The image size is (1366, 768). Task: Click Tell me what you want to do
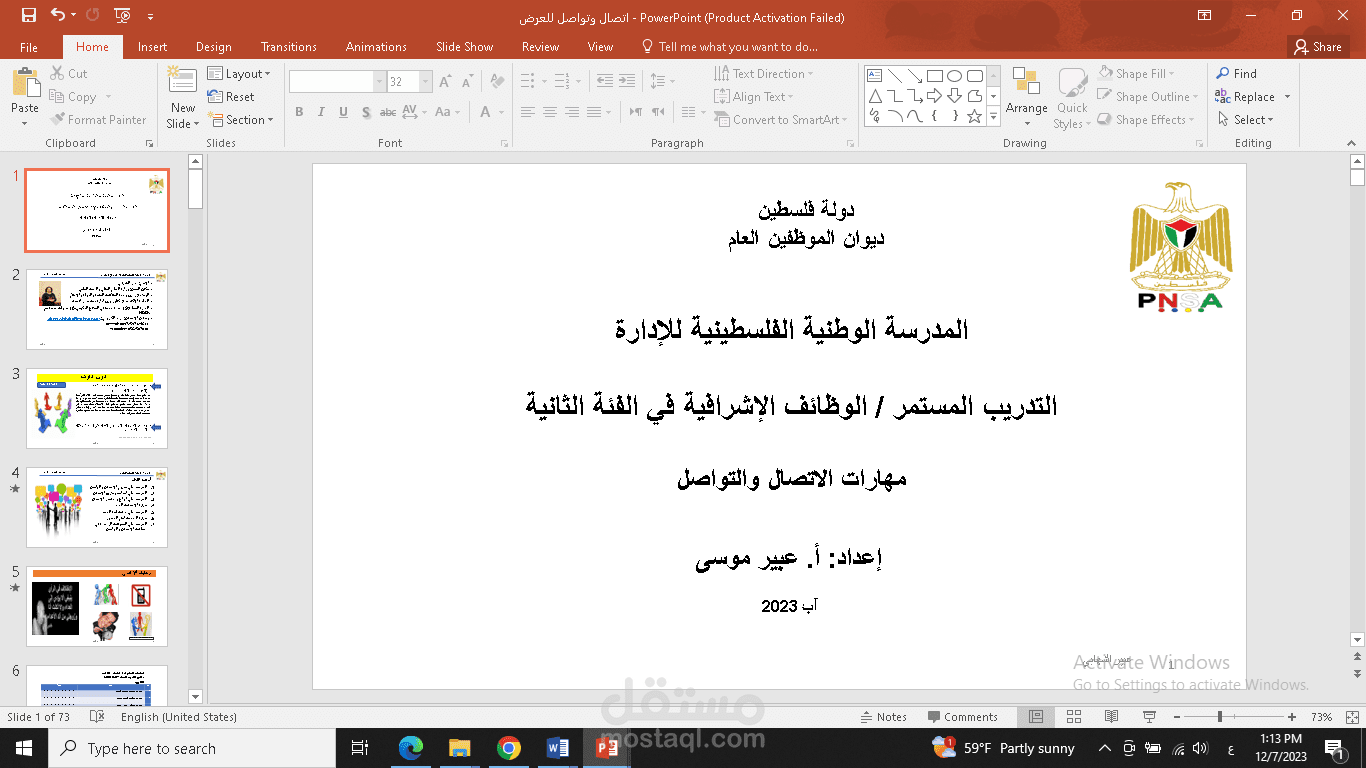click(x=730, y=47)
